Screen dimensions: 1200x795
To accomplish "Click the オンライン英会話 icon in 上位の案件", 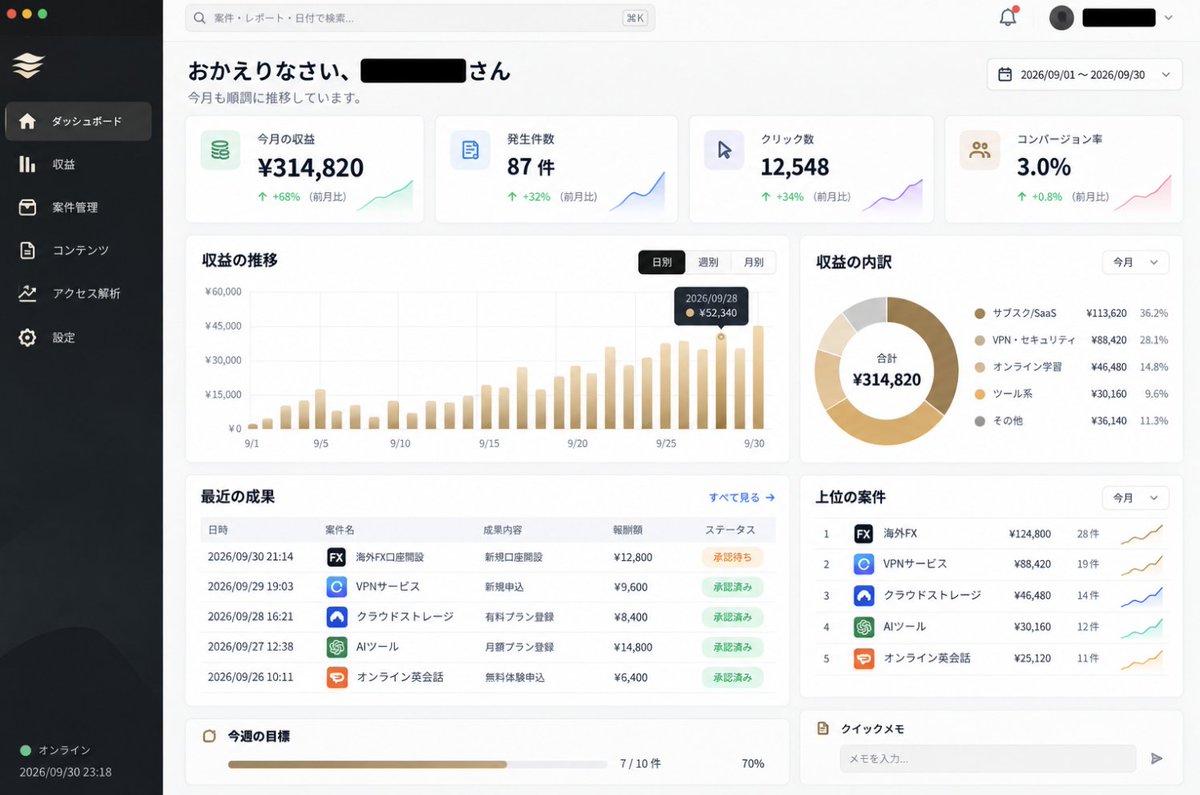I will coord(864,659).
